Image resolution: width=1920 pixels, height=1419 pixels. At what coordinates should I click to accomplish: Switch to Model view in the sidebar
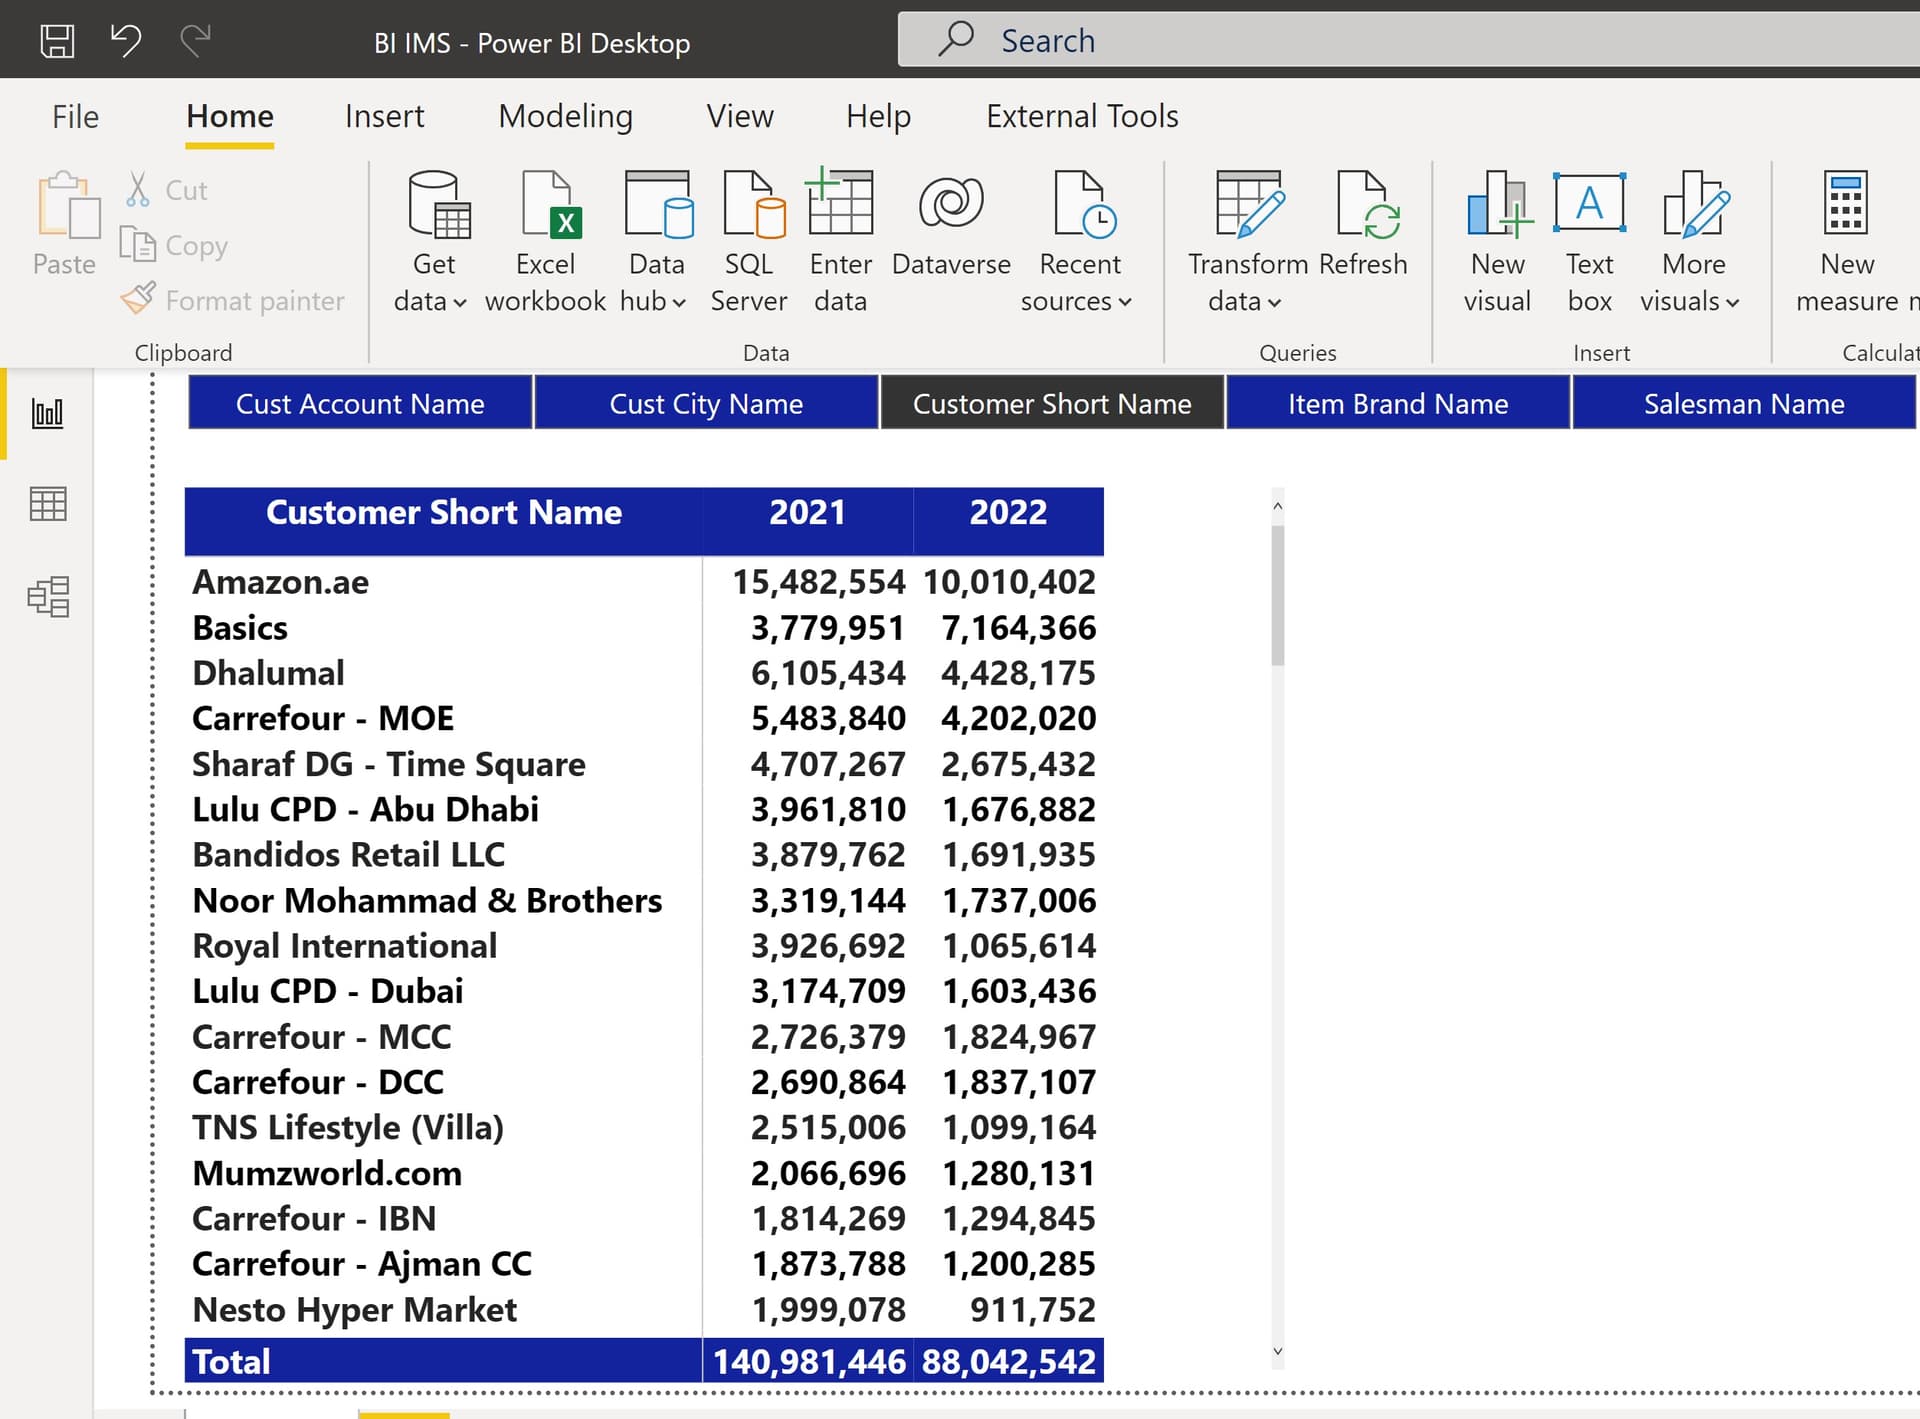[47, 597]
